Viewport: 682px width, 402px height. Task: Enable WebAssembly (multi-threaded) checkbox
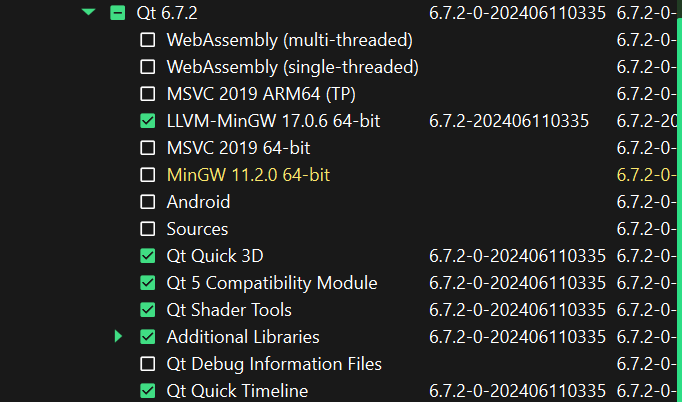coord(148,40)
